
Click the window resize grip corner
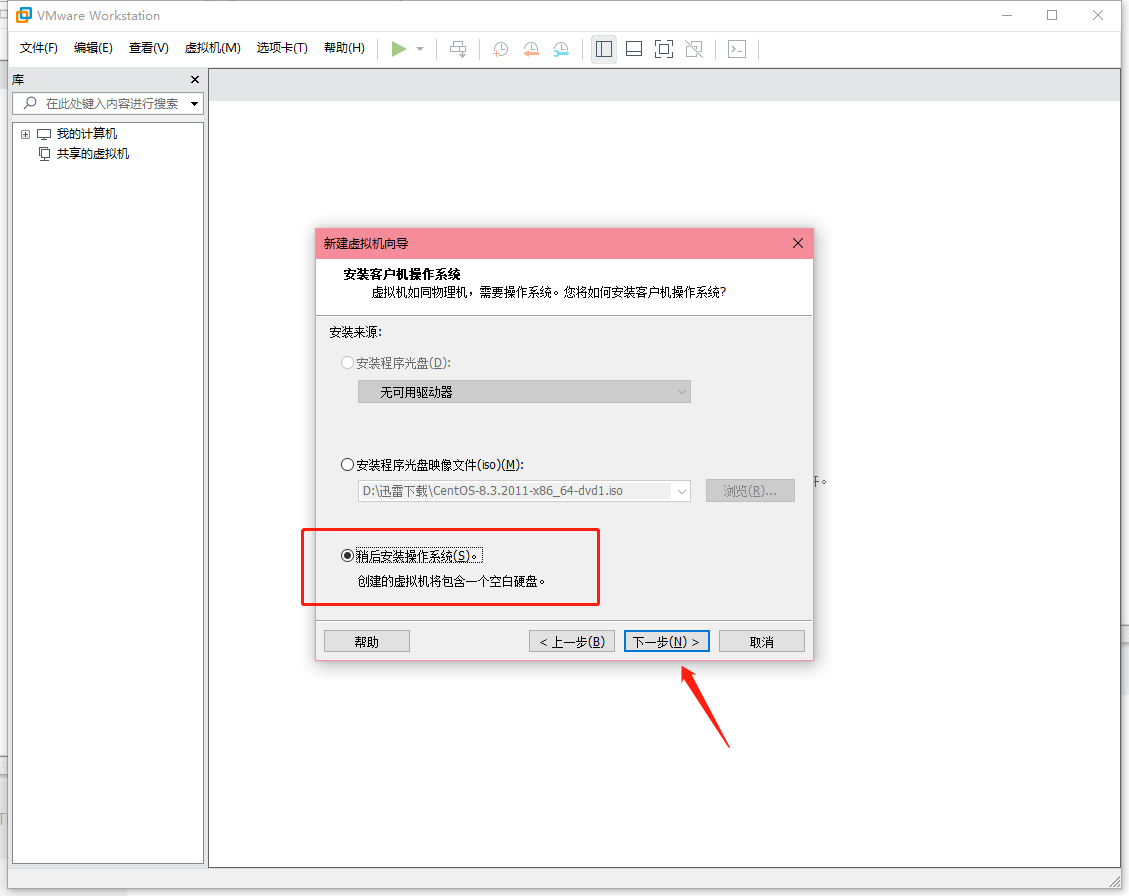[x=1115, y=882]
